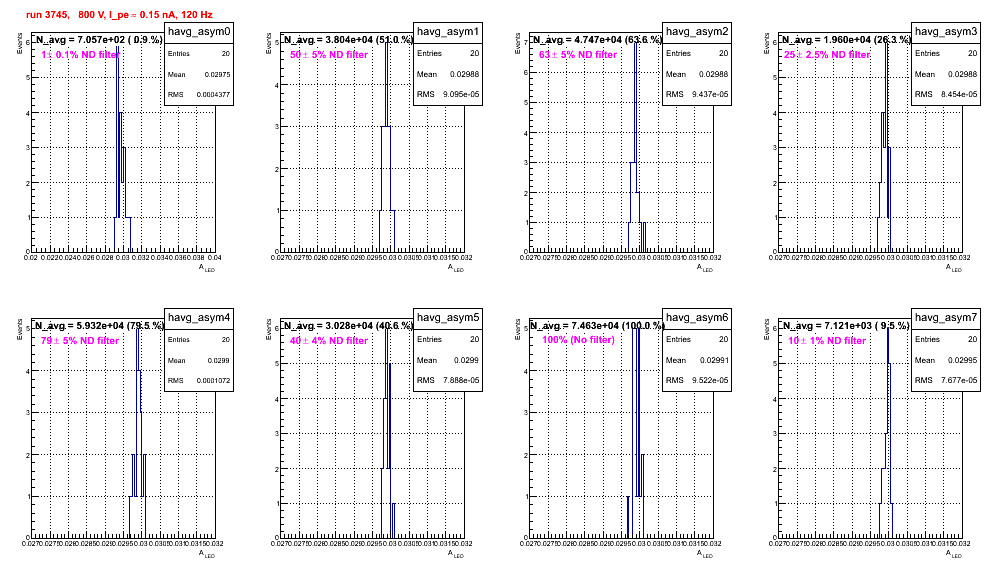Click RMS value 9.095e-05 in havg_asym1
Image resolution: width=996 pixels, height=572 pixels.
point(461,94)
